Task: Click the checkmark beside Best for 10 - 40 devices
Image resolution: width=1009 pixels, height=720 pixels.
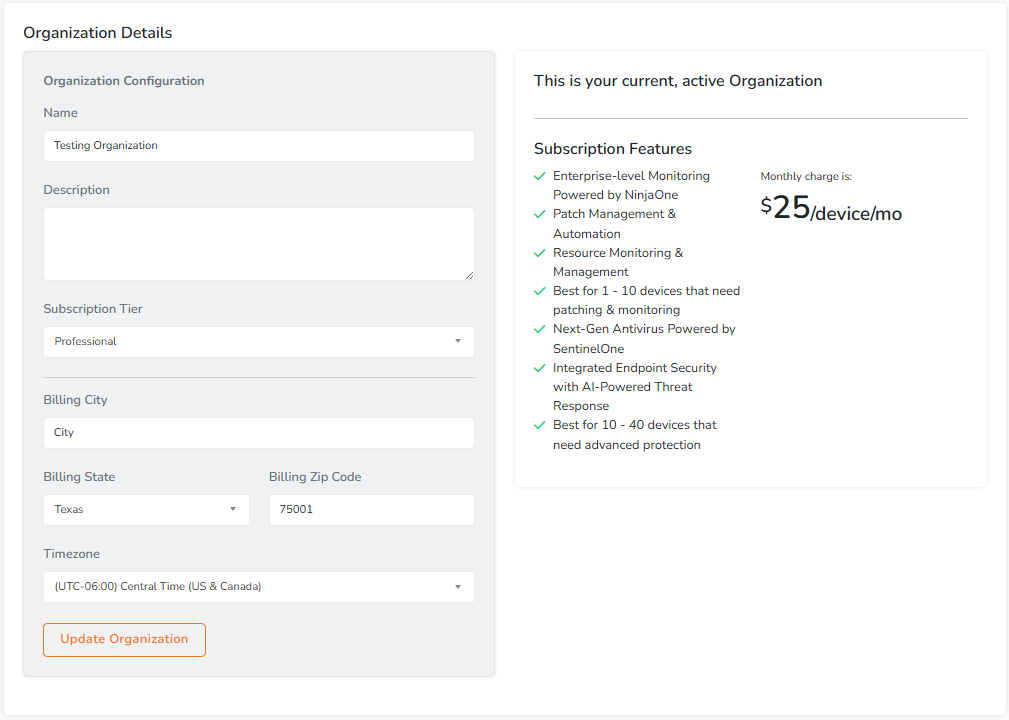Action: [540, 425]
